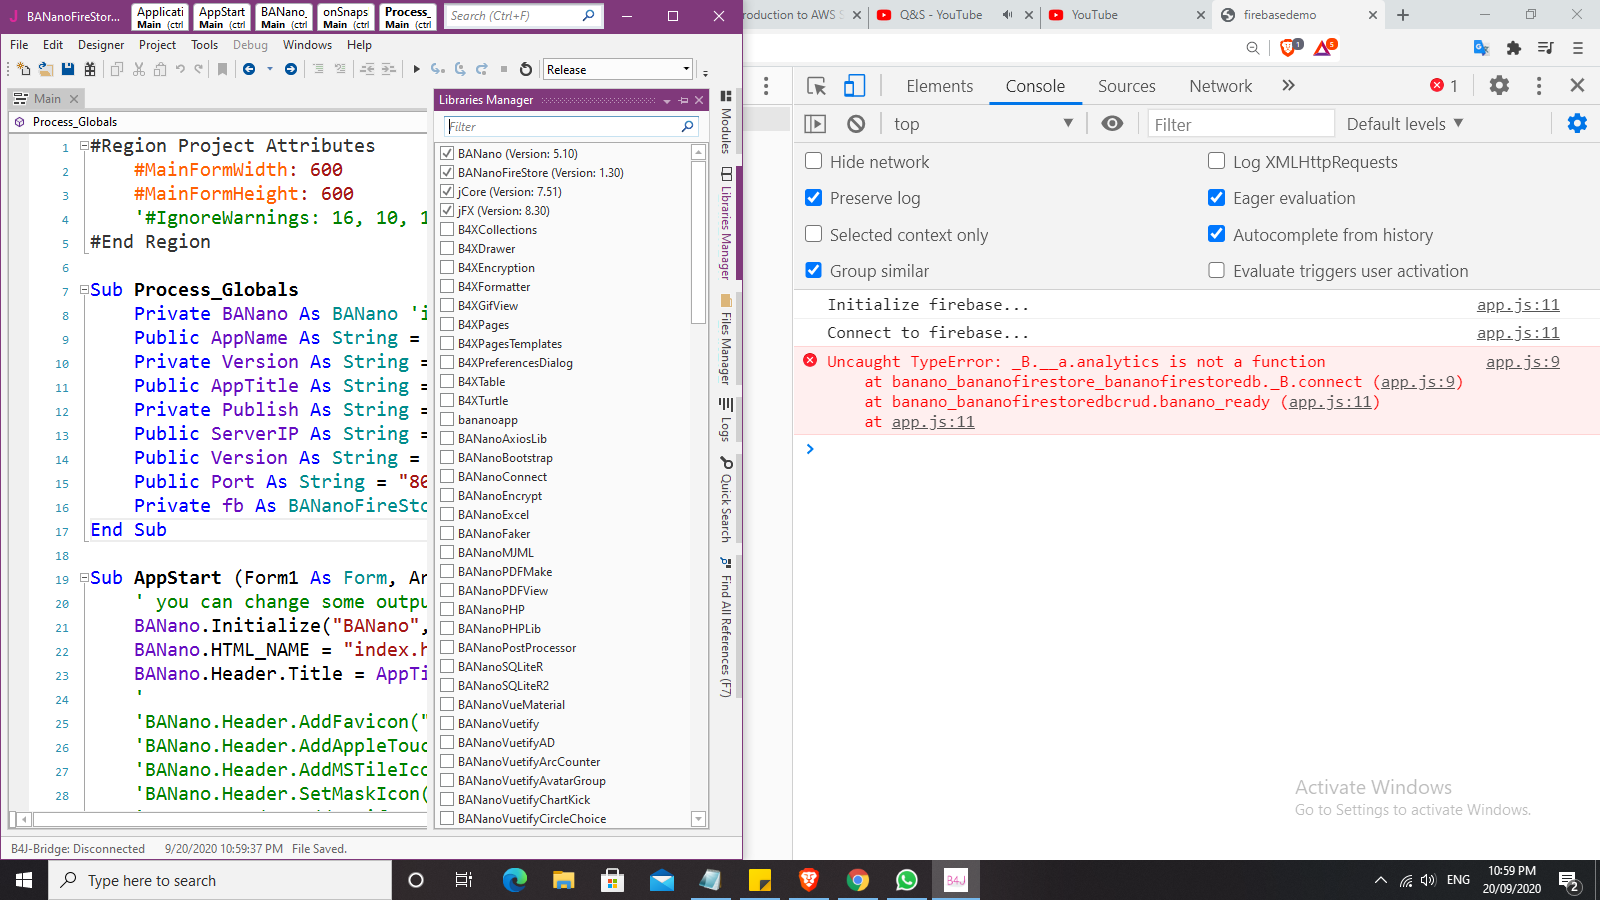Click the navigate back arrow icon
The image size is (1600, 900).
click(249, 69)
